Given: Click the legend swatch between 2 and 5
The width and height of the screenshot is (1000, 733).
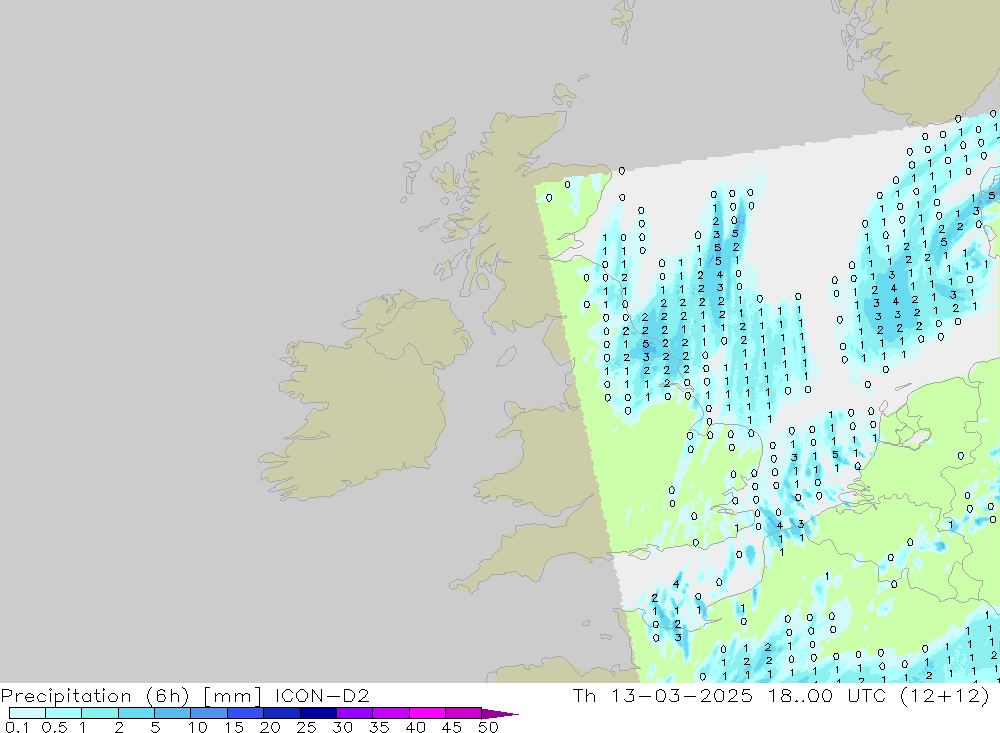Looking at the screenshot, I should pos(136,713).
